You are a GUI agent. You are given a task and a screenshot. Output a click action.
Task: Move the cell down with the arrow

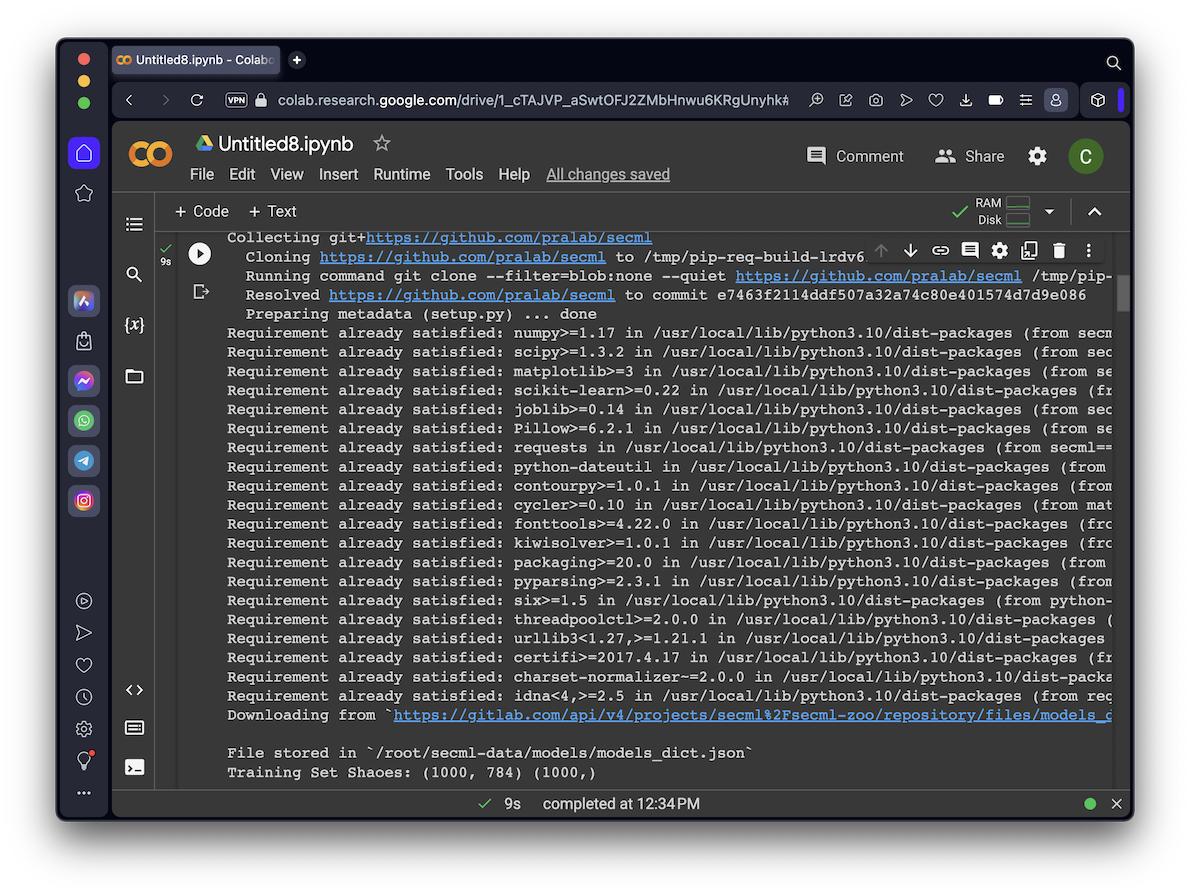[910, 251]
